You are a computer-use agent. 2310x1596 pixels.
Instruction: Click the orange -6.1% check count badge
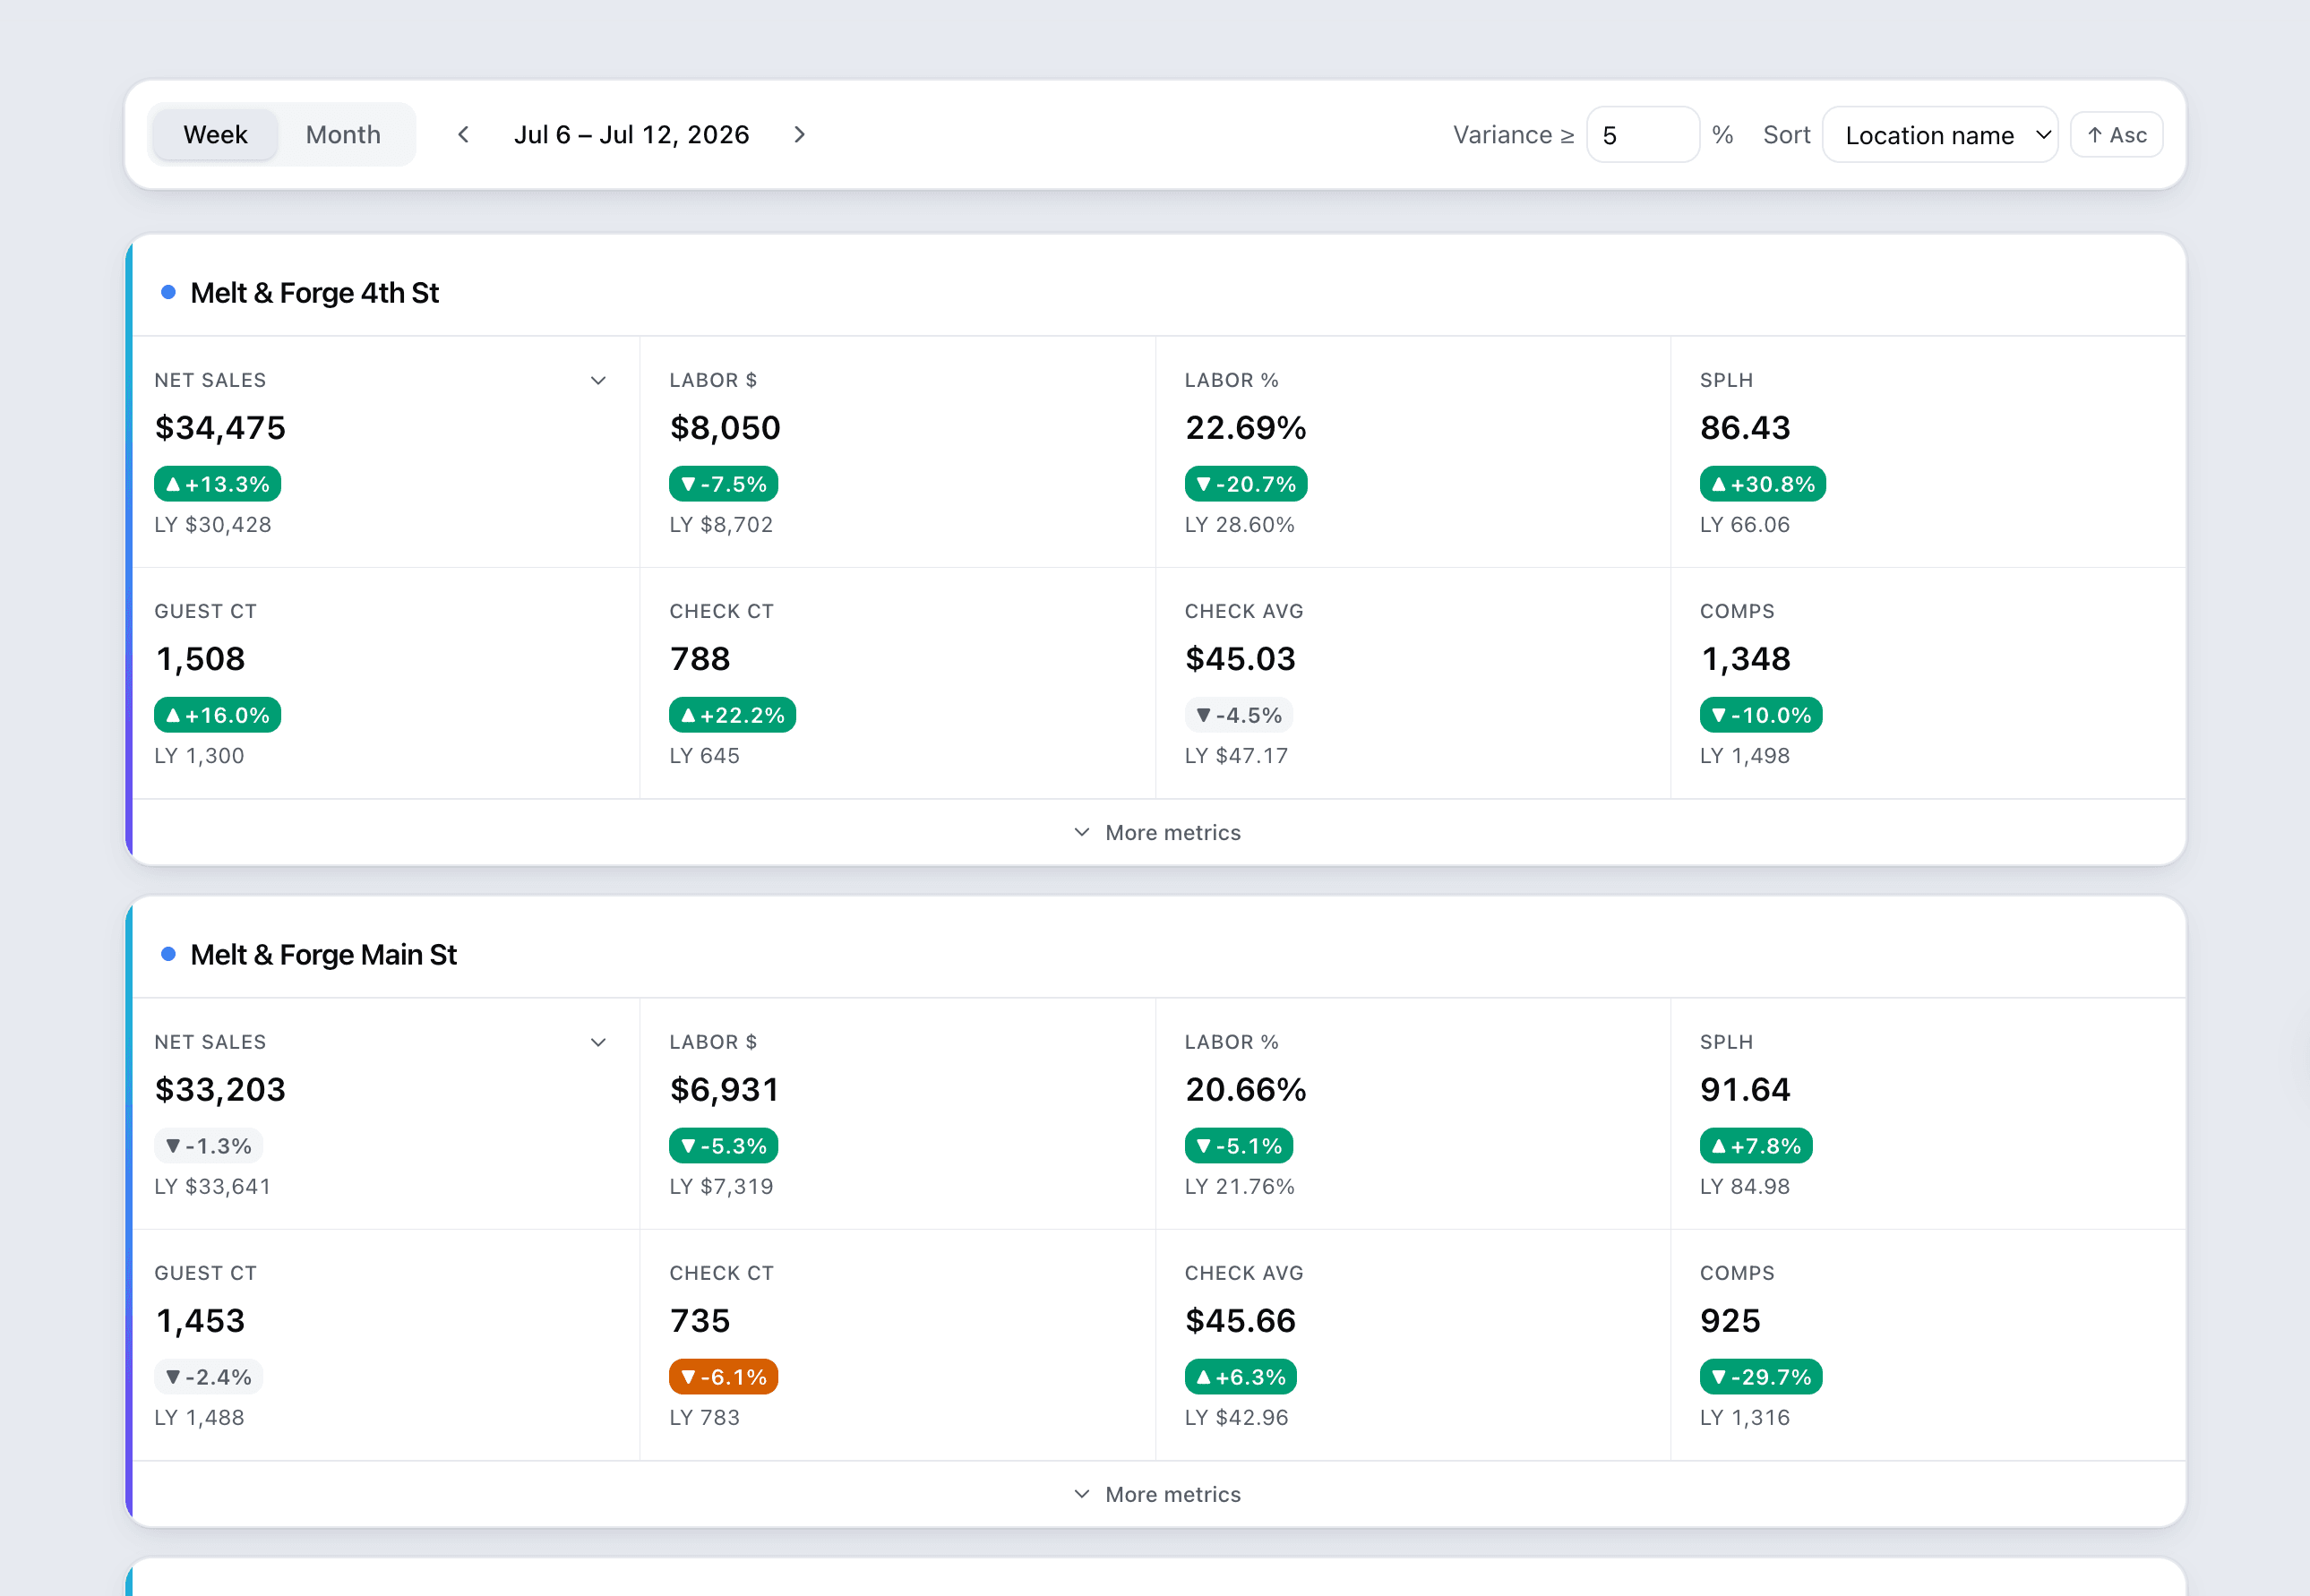click(x=723, y=1377)
